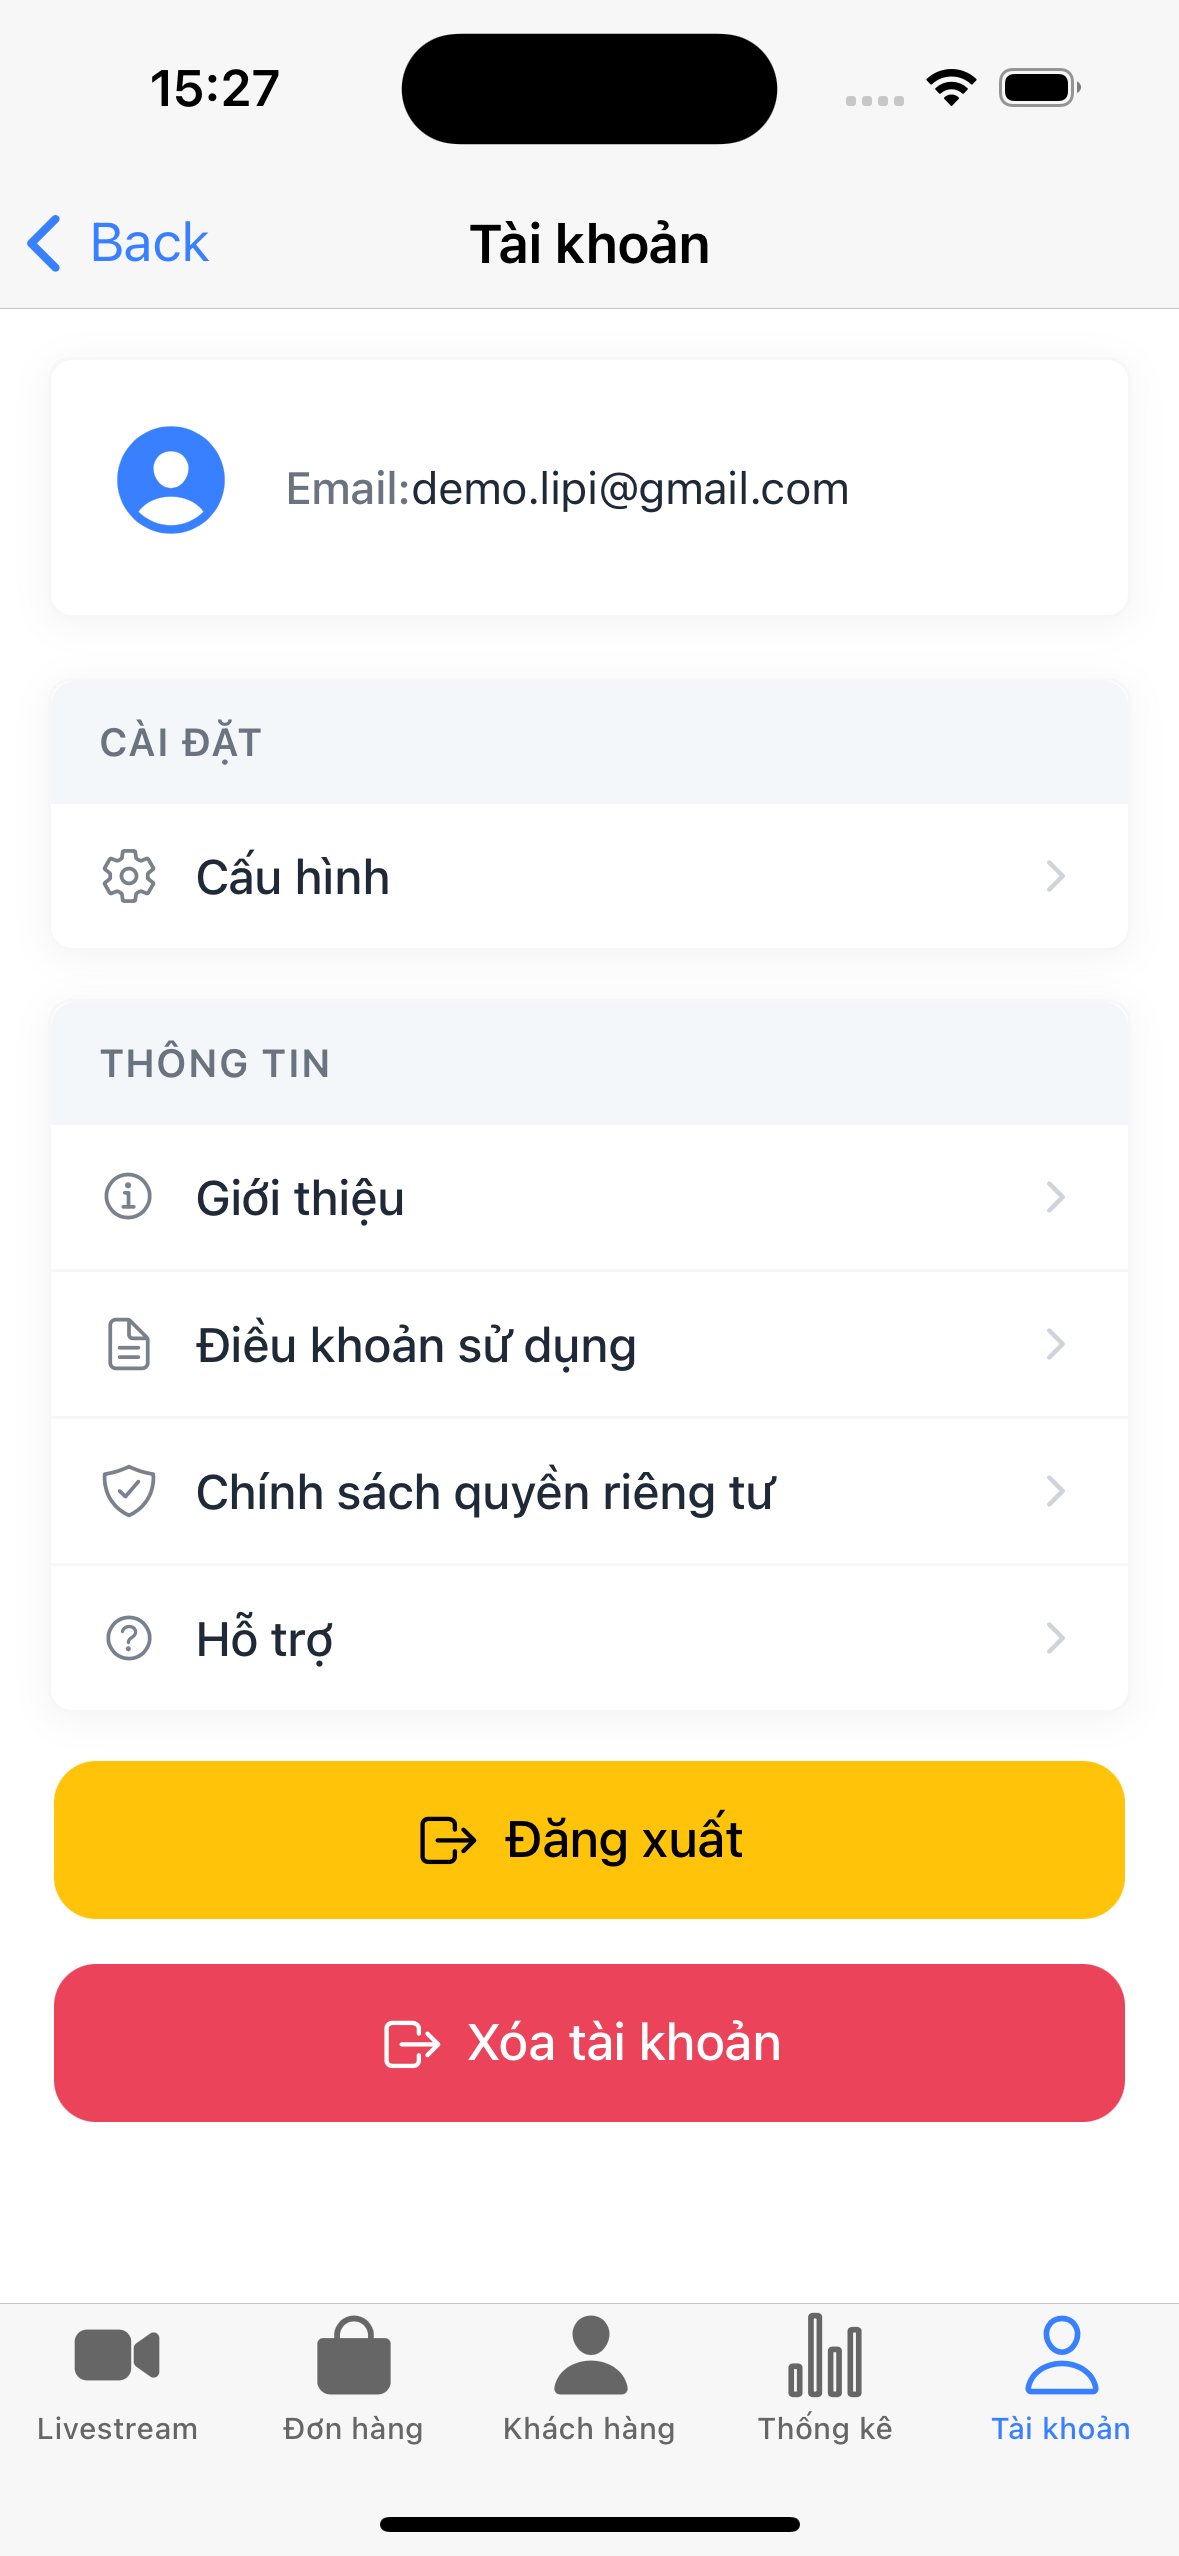Open Điều khoản sử dụng chevron arrow
The width and height of the screenshot is (1179, 2556).
[1055, 1344]
